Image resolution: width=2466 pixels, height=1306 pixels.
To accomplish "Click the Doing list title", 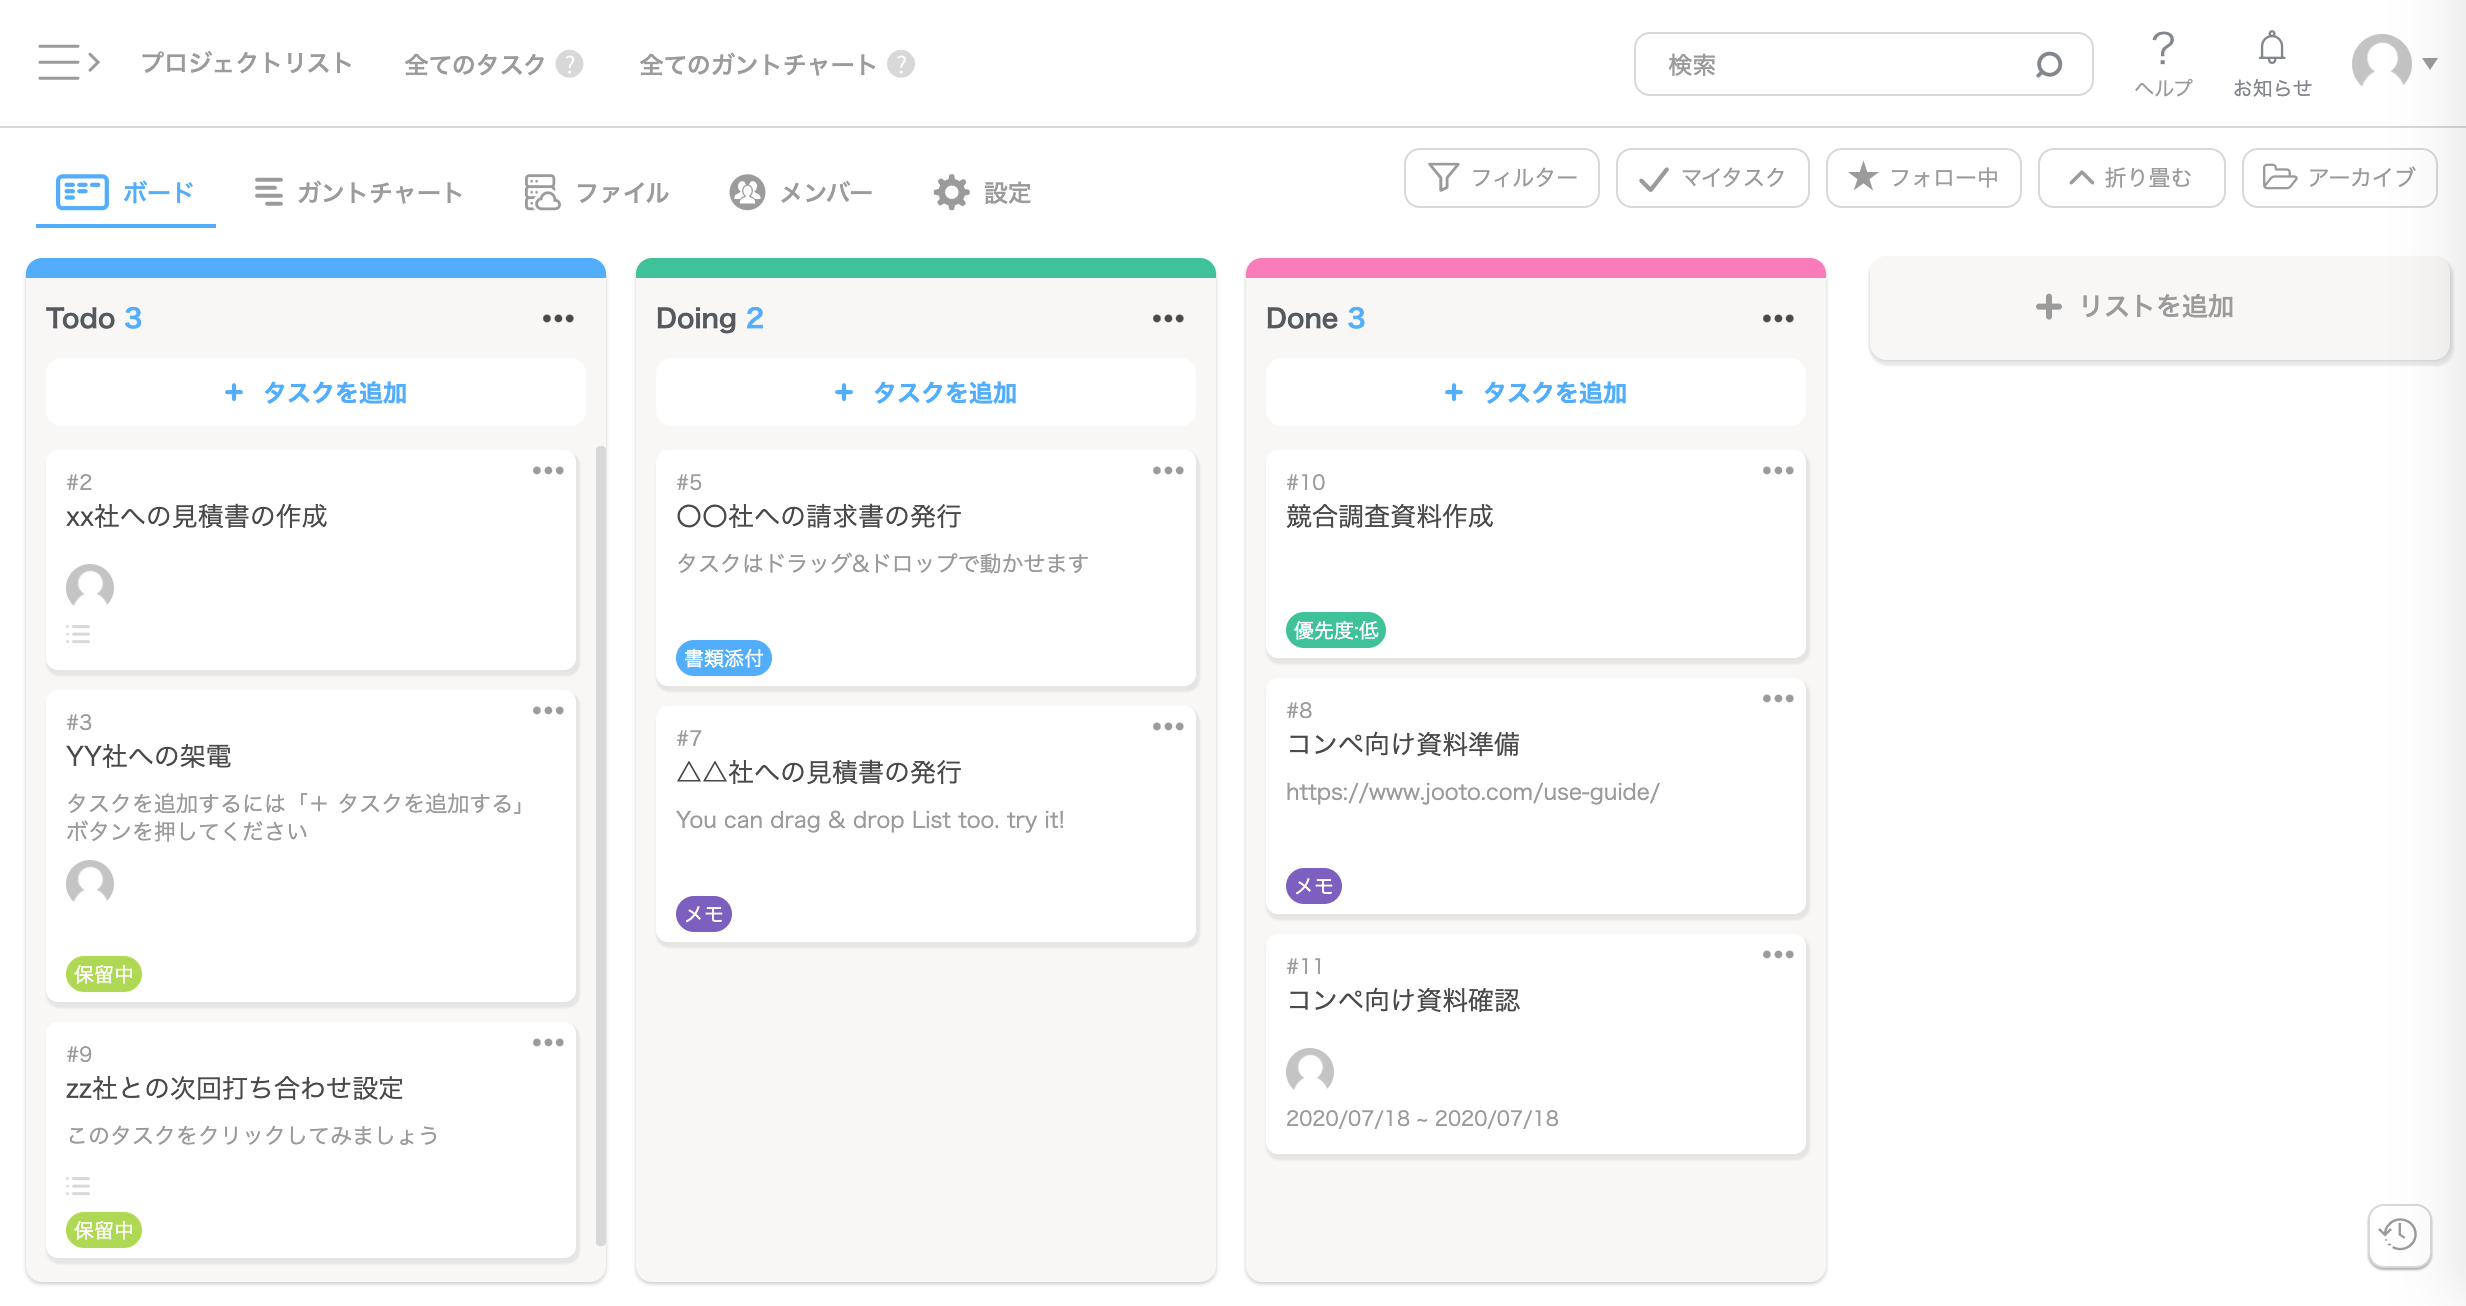I will [696, 318].
